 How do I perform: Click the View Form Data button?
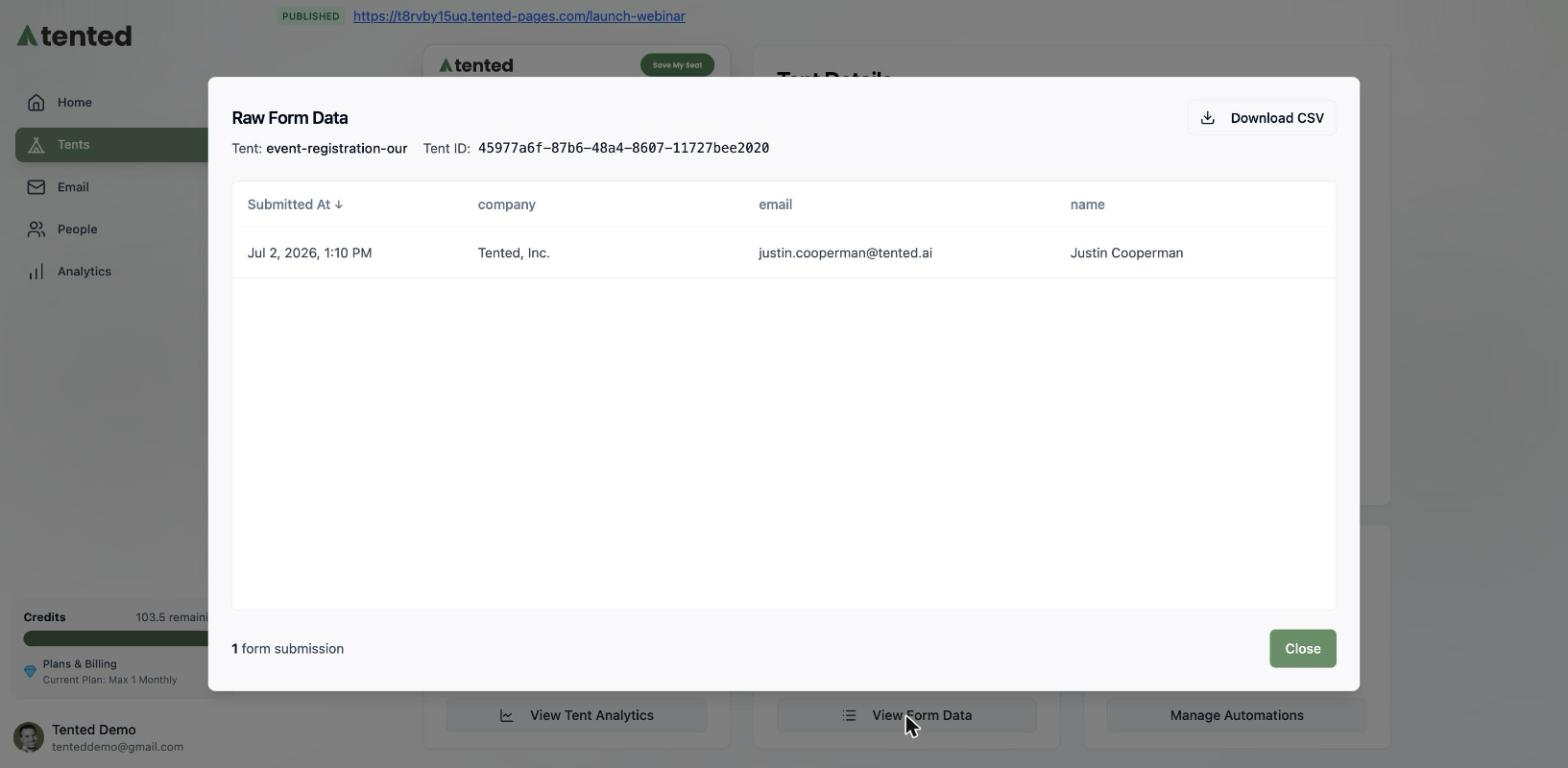click(907, 716)
